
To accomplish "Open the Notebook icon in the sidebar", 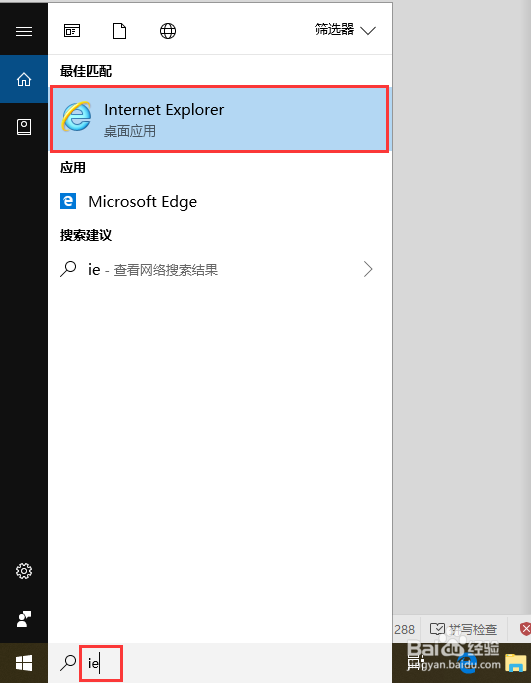I will click(x=24, y=127).
